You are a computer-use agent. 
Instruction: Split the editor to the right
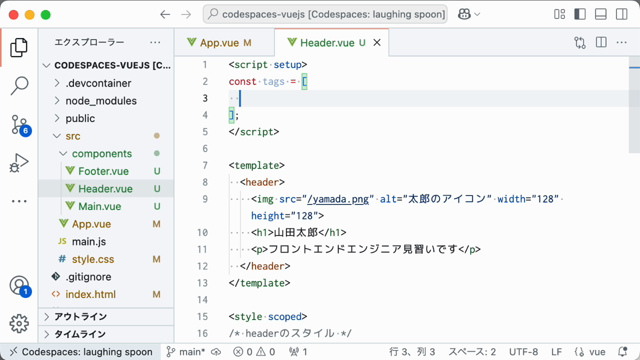[601, 42]
